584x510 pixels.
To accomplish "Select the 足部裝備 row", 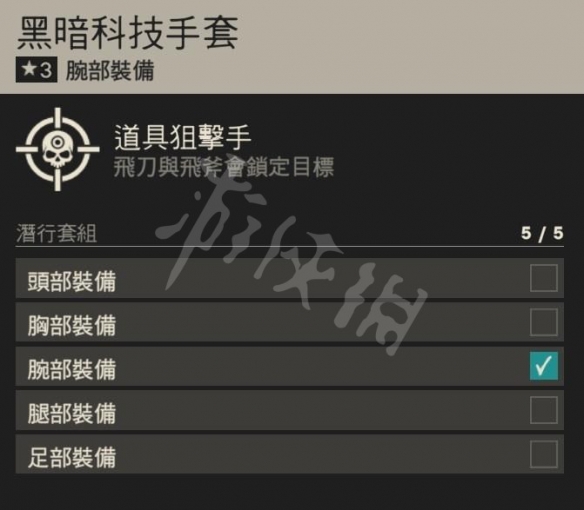I will [289, 454].
